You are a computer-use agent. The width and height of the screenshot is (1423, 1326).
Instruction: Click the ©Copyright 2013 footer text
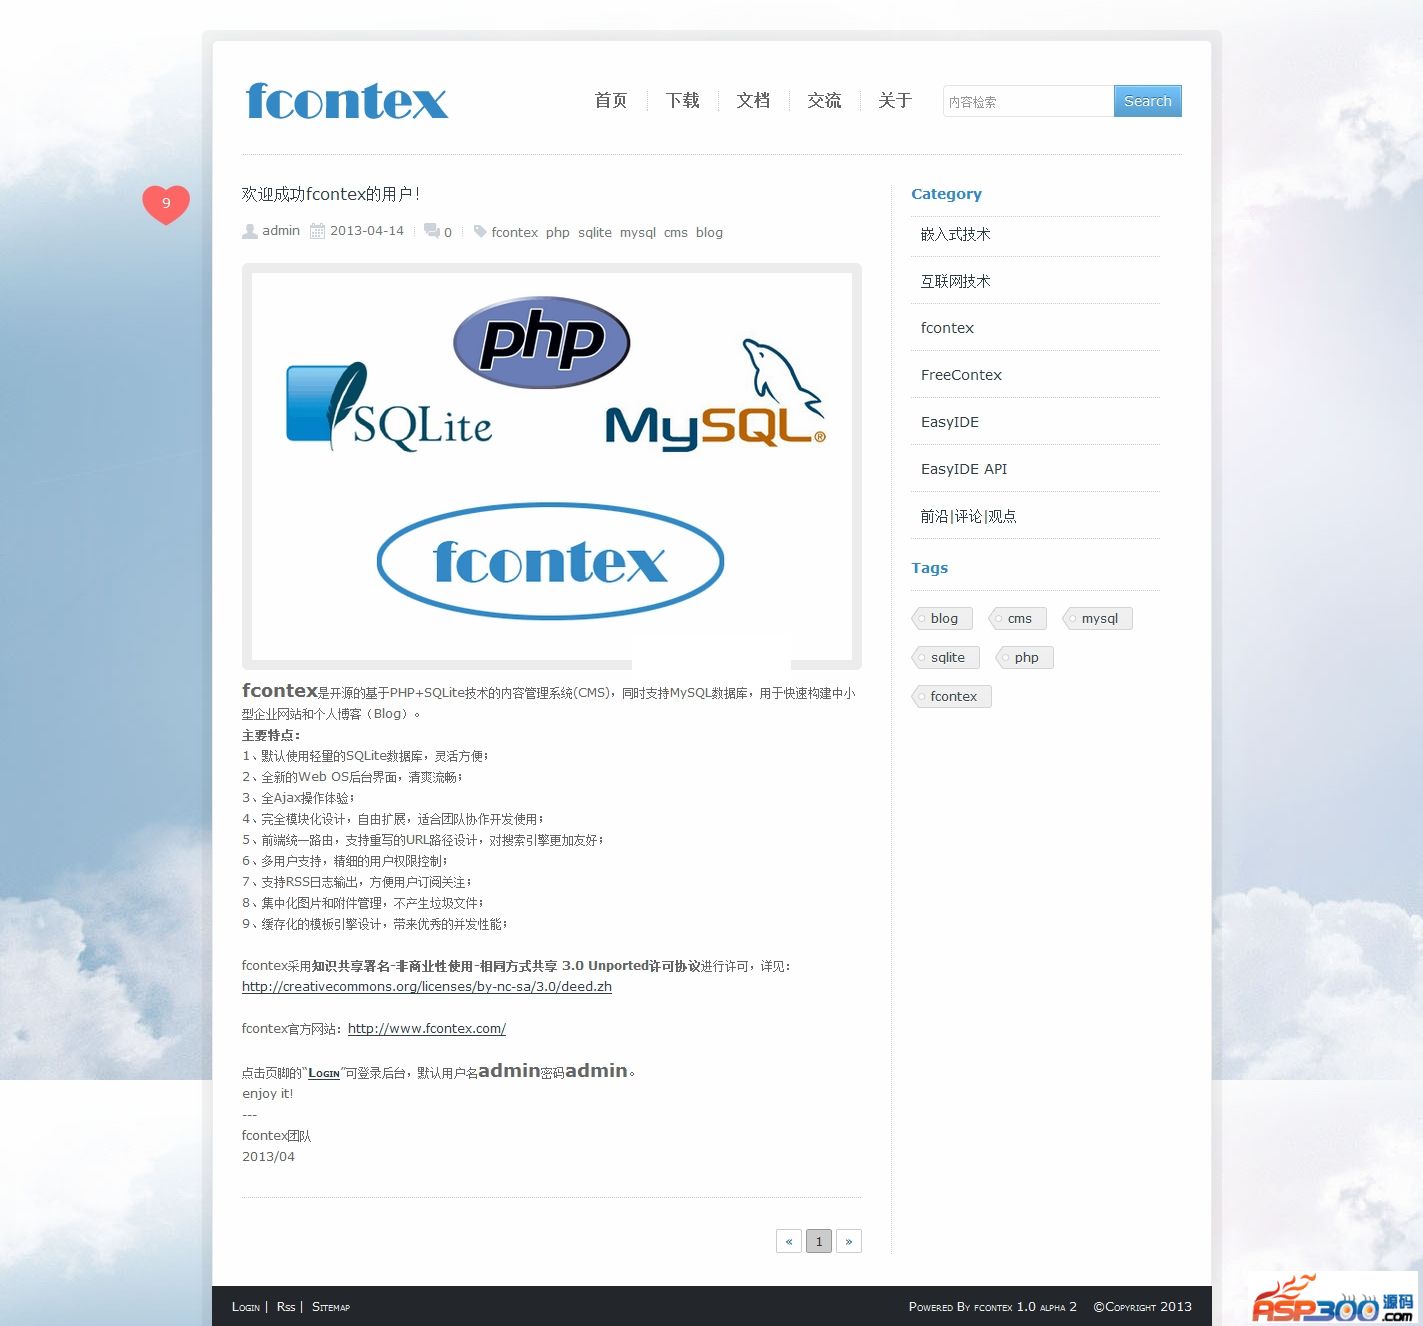pos(1142,1307)
